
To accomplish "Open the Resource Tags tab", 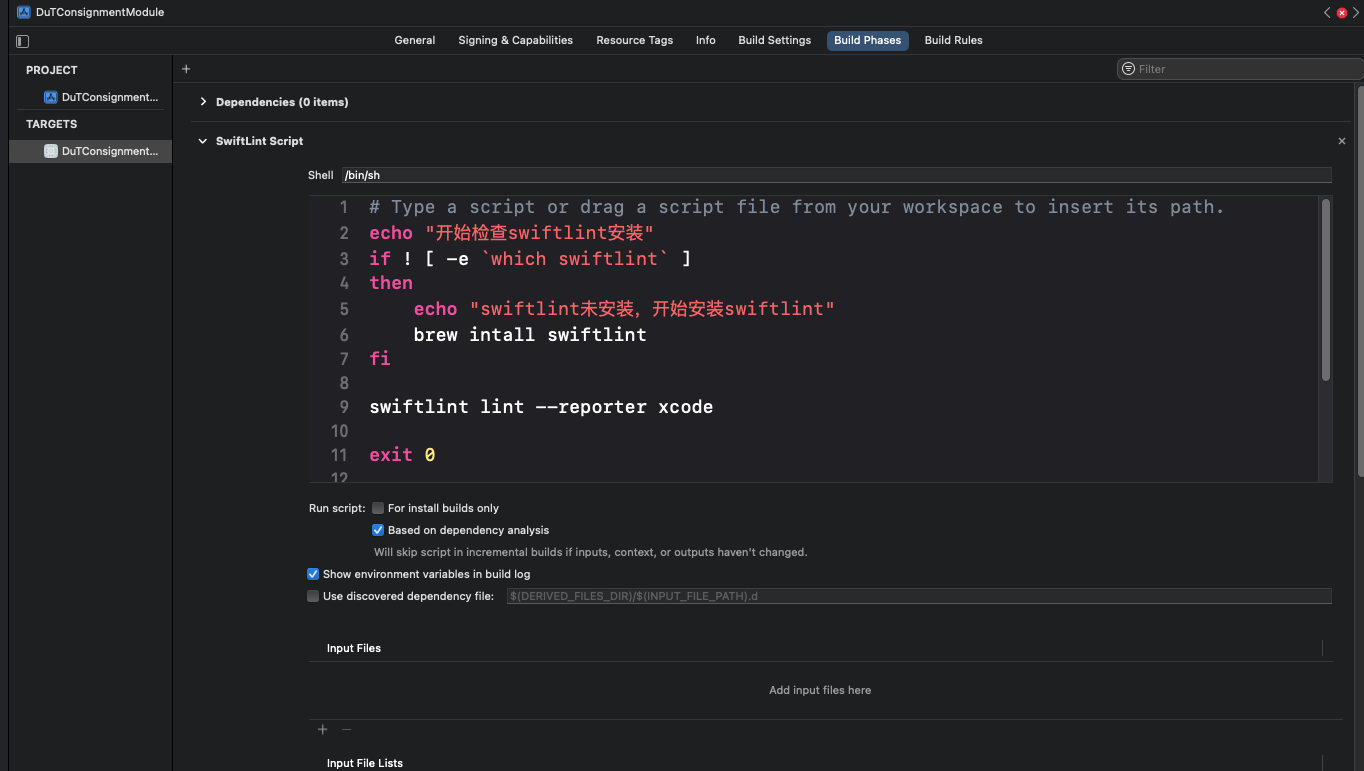I will click(635, 40).
